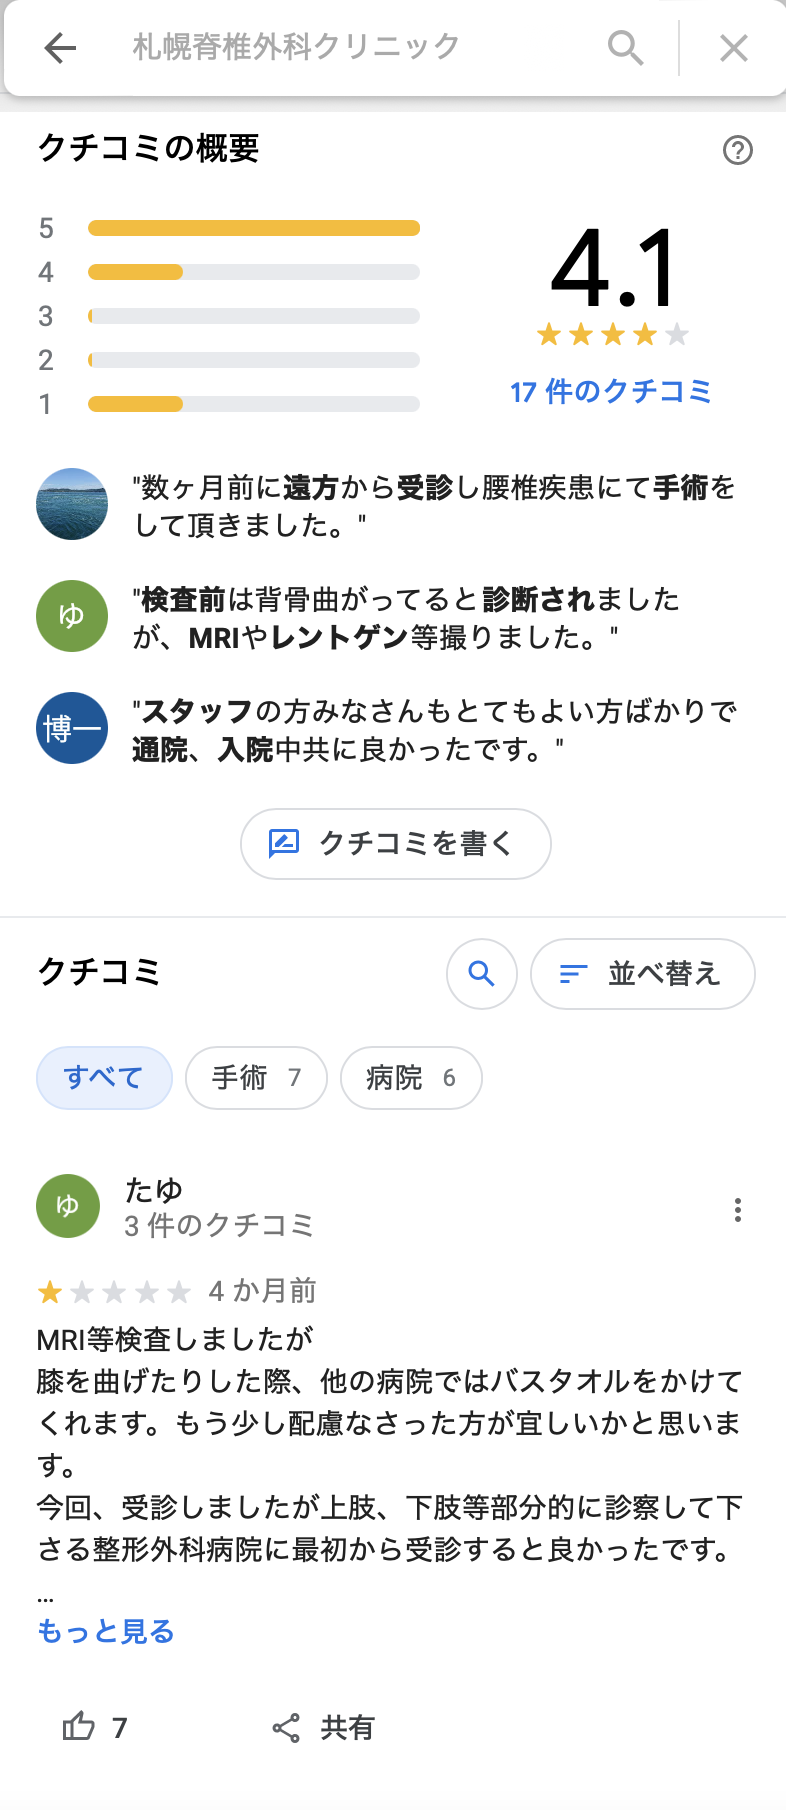Search reviews with the round magnifier button

tap(482, 974)
